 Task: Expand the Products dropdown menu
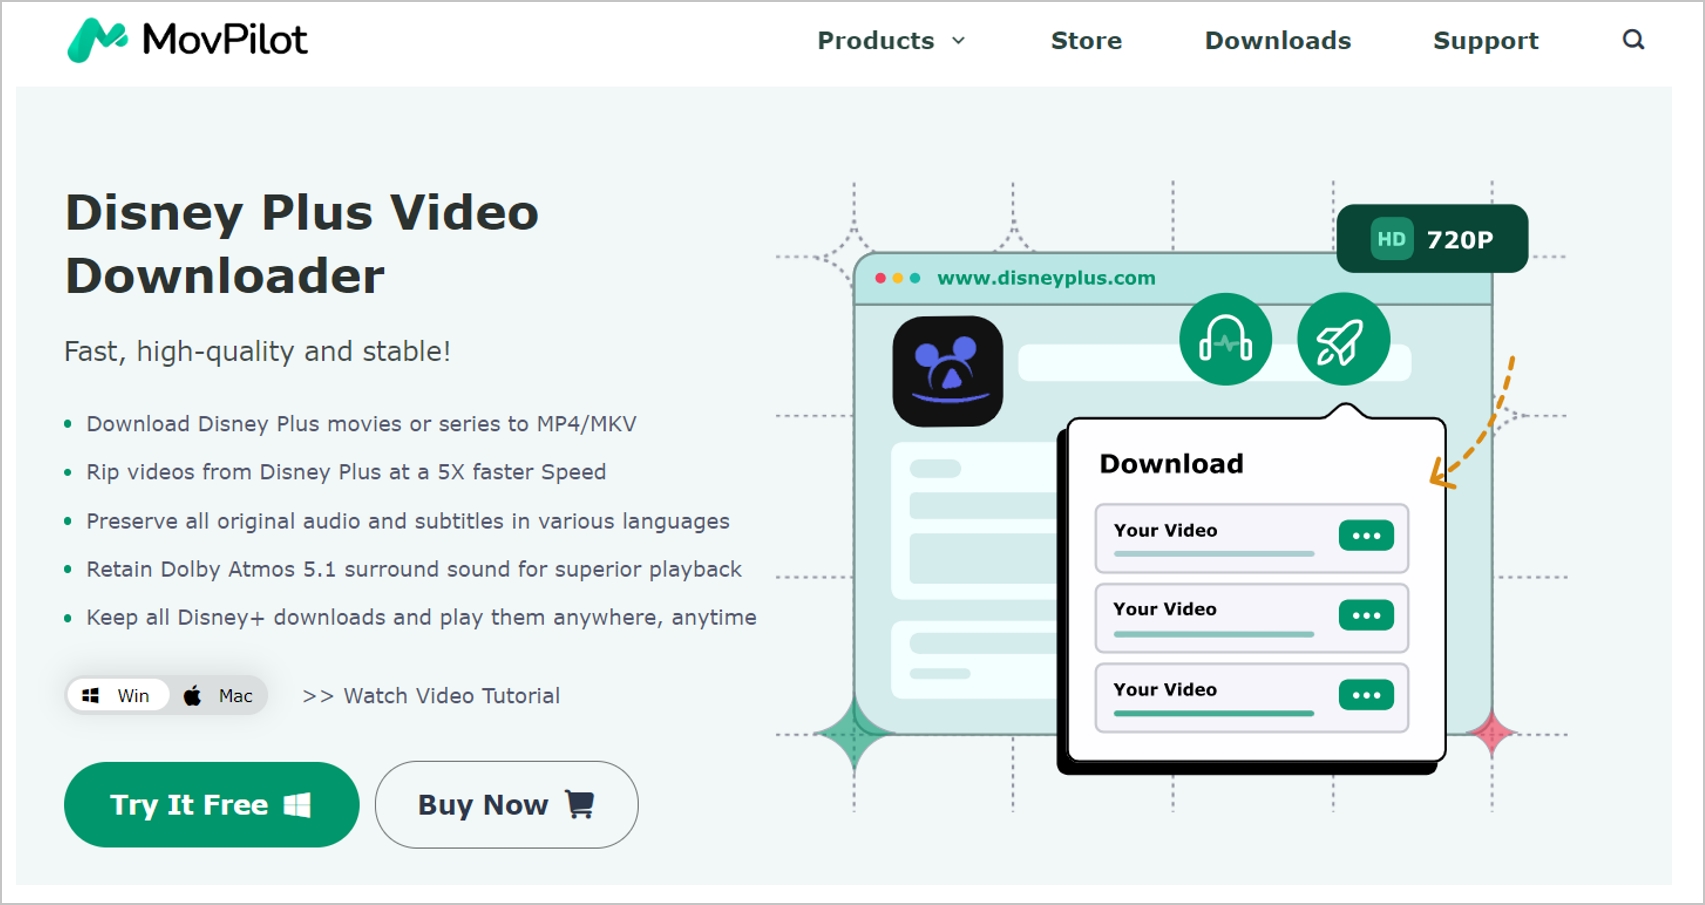(x=891, y=41)
